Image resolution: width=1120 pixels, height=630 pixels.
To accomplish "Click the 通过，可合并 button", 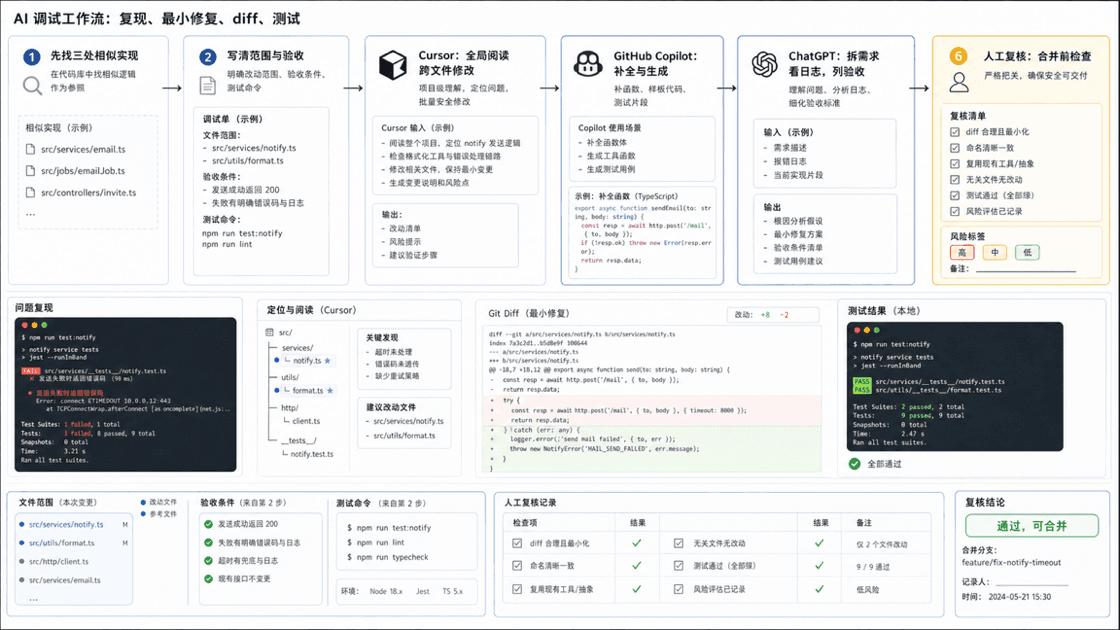I will (1031, 526).
